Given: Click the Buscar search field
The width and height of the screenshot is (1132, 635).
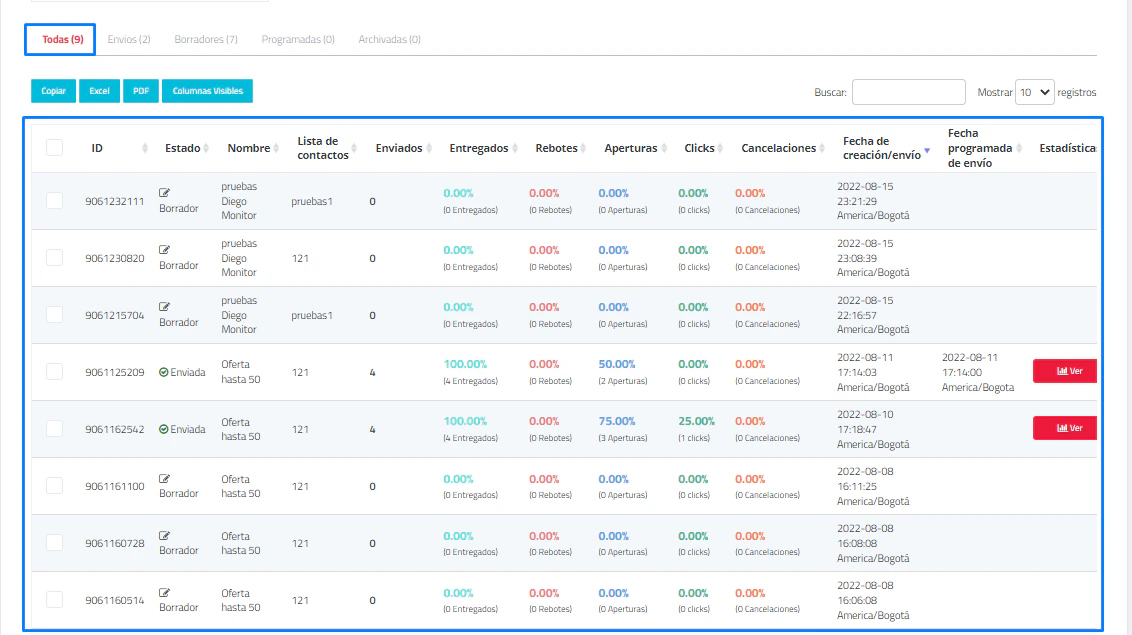Looking at the screenshot, I should point(908,92).
